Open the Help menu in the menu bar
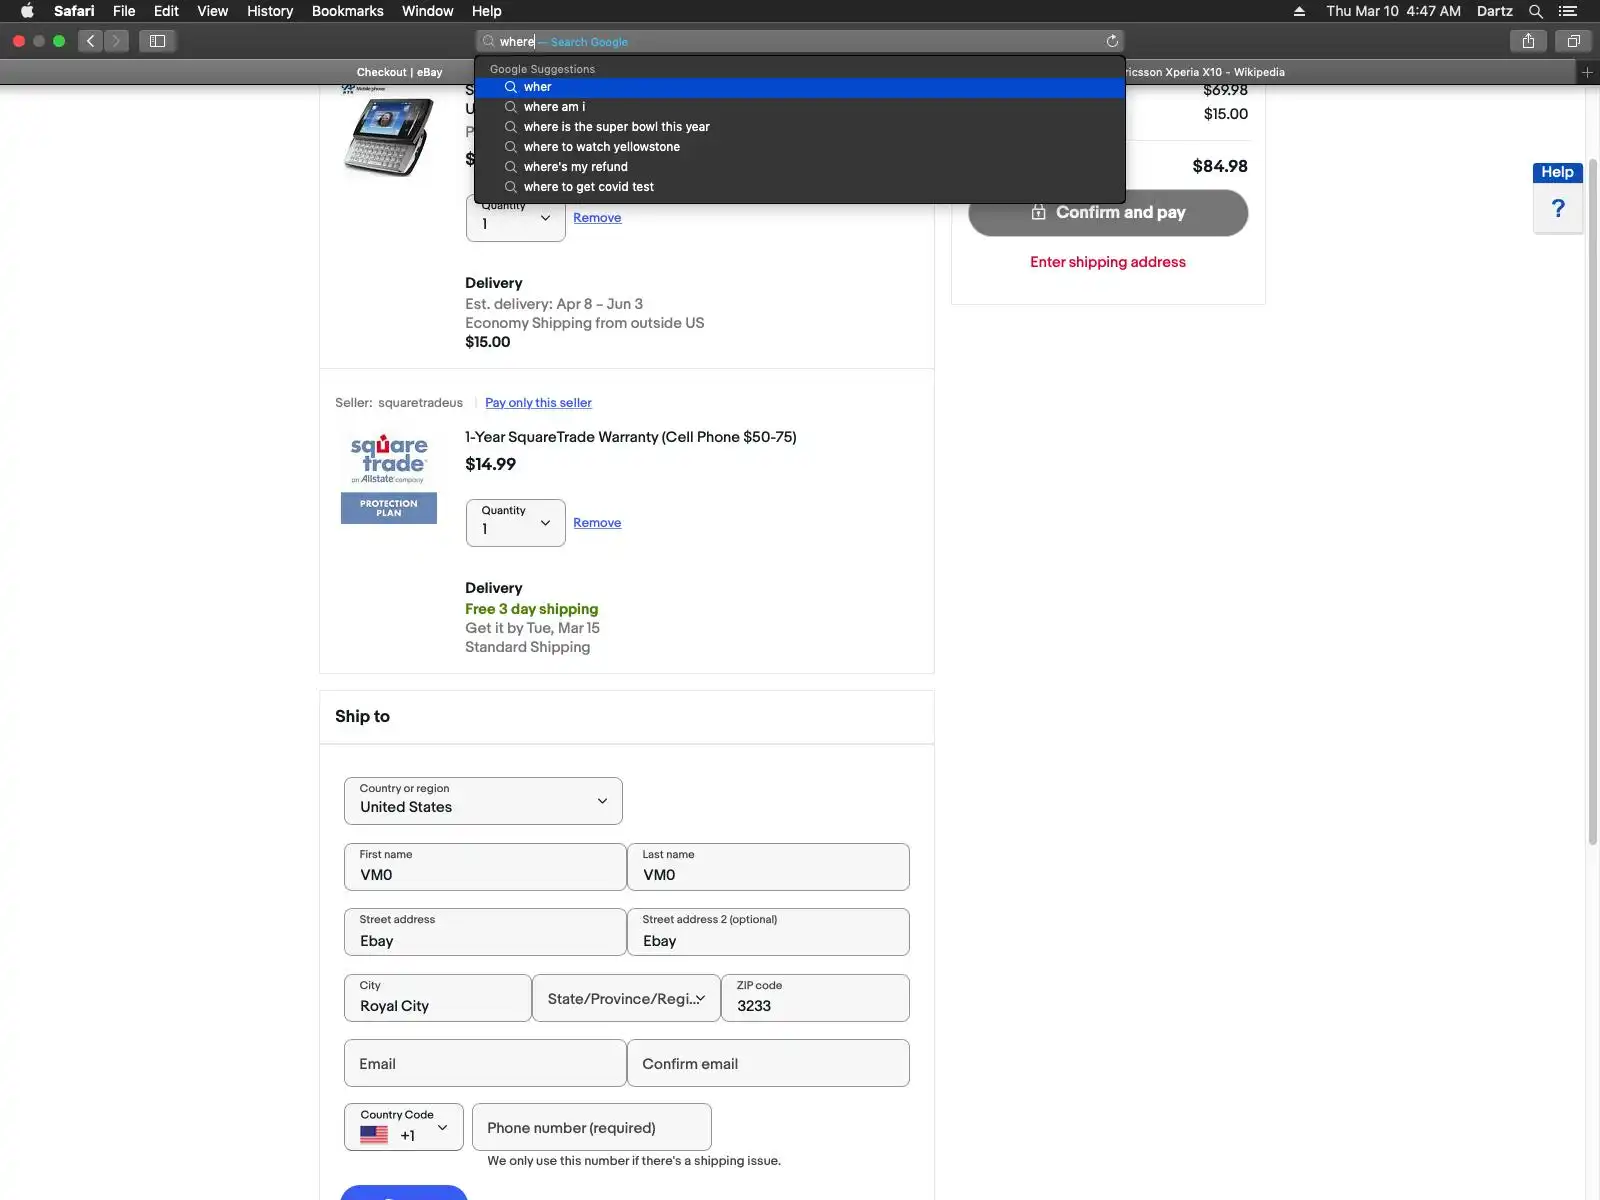 (x=486, y=11)
